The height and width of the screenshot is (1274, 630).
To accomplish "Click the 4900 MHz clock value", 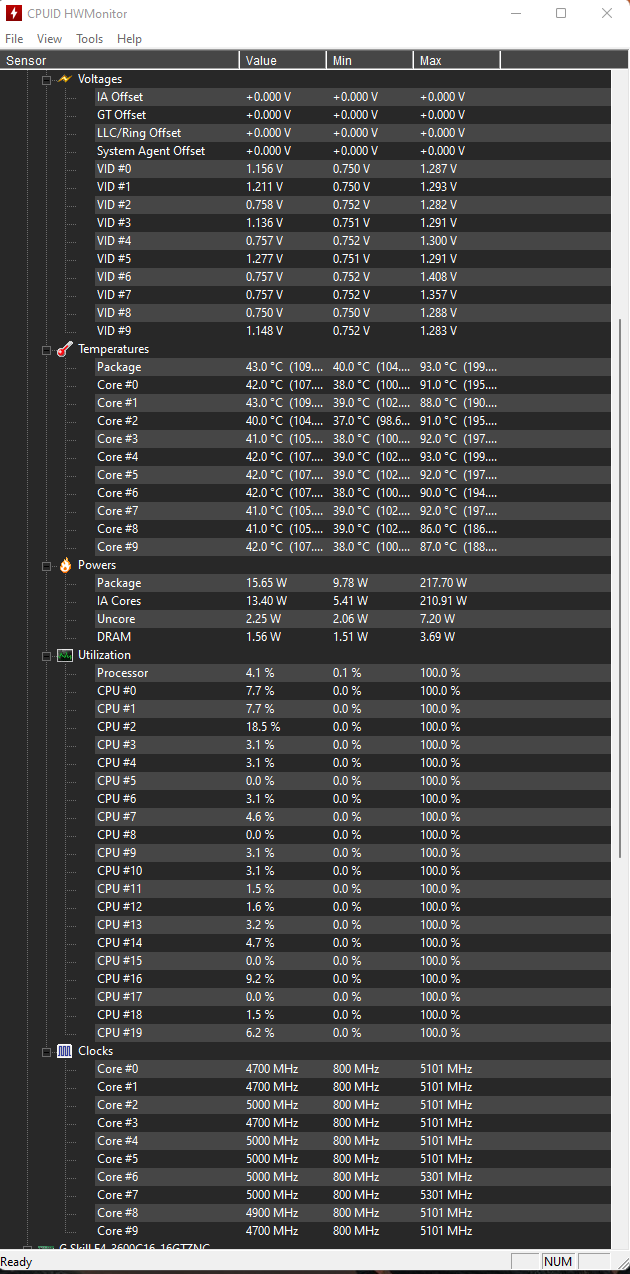I will 272,1213.
